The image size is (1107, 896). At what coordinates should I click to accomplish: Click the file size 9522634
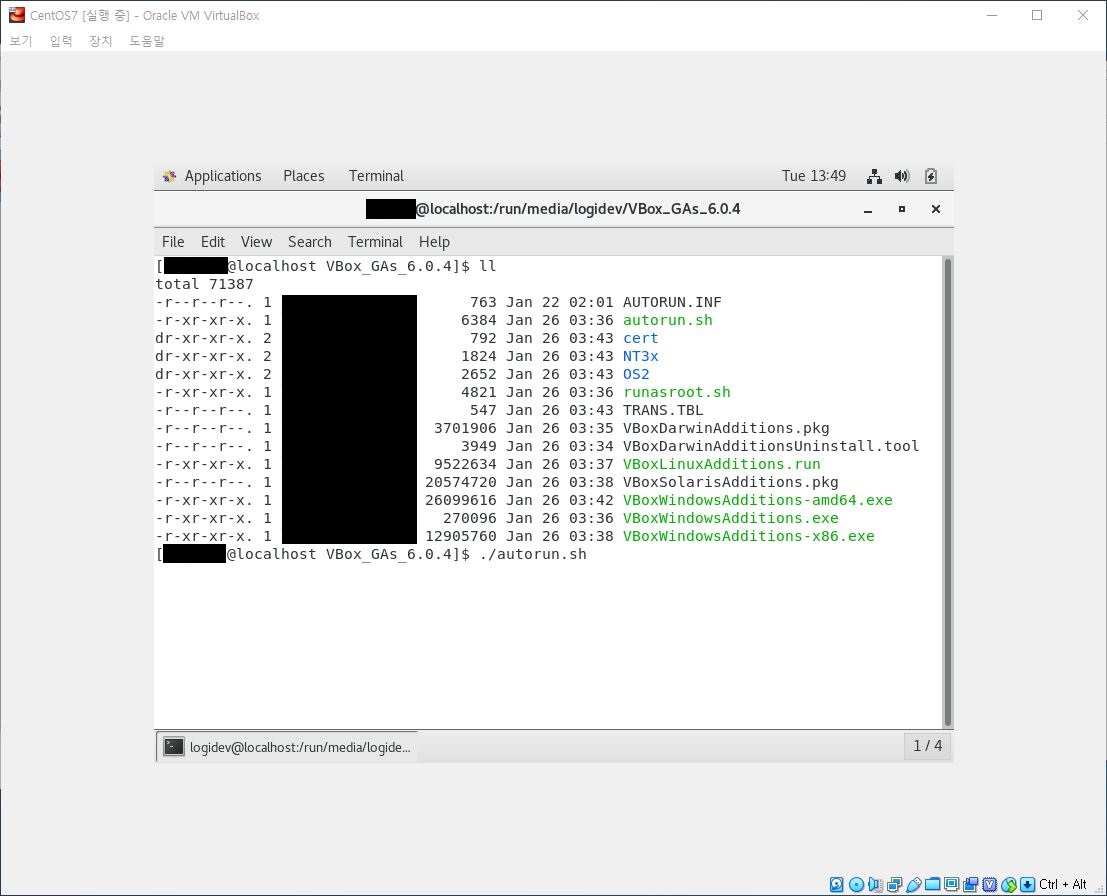click(465, 464)
